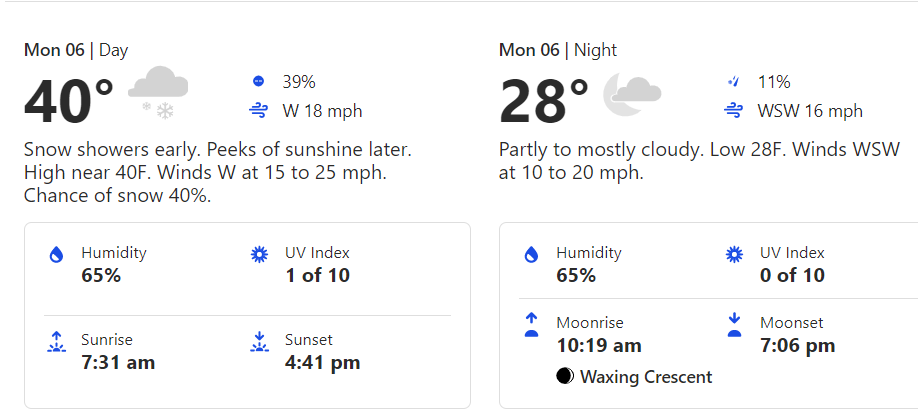Image resolution: width=918 pixels, height=411 pixels.
Task: Click the Sunset icon
Action: tap(259, 342)
